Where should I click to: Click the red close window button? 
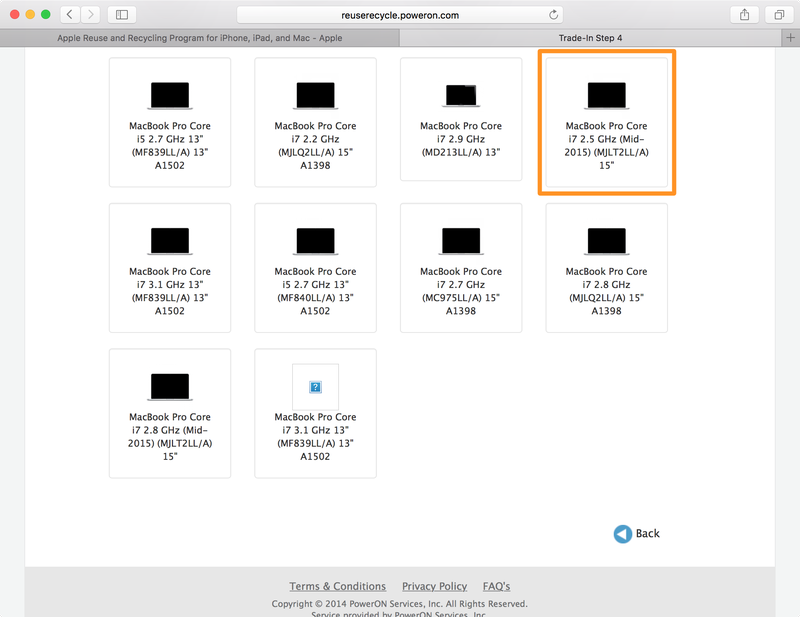(14, 14)
